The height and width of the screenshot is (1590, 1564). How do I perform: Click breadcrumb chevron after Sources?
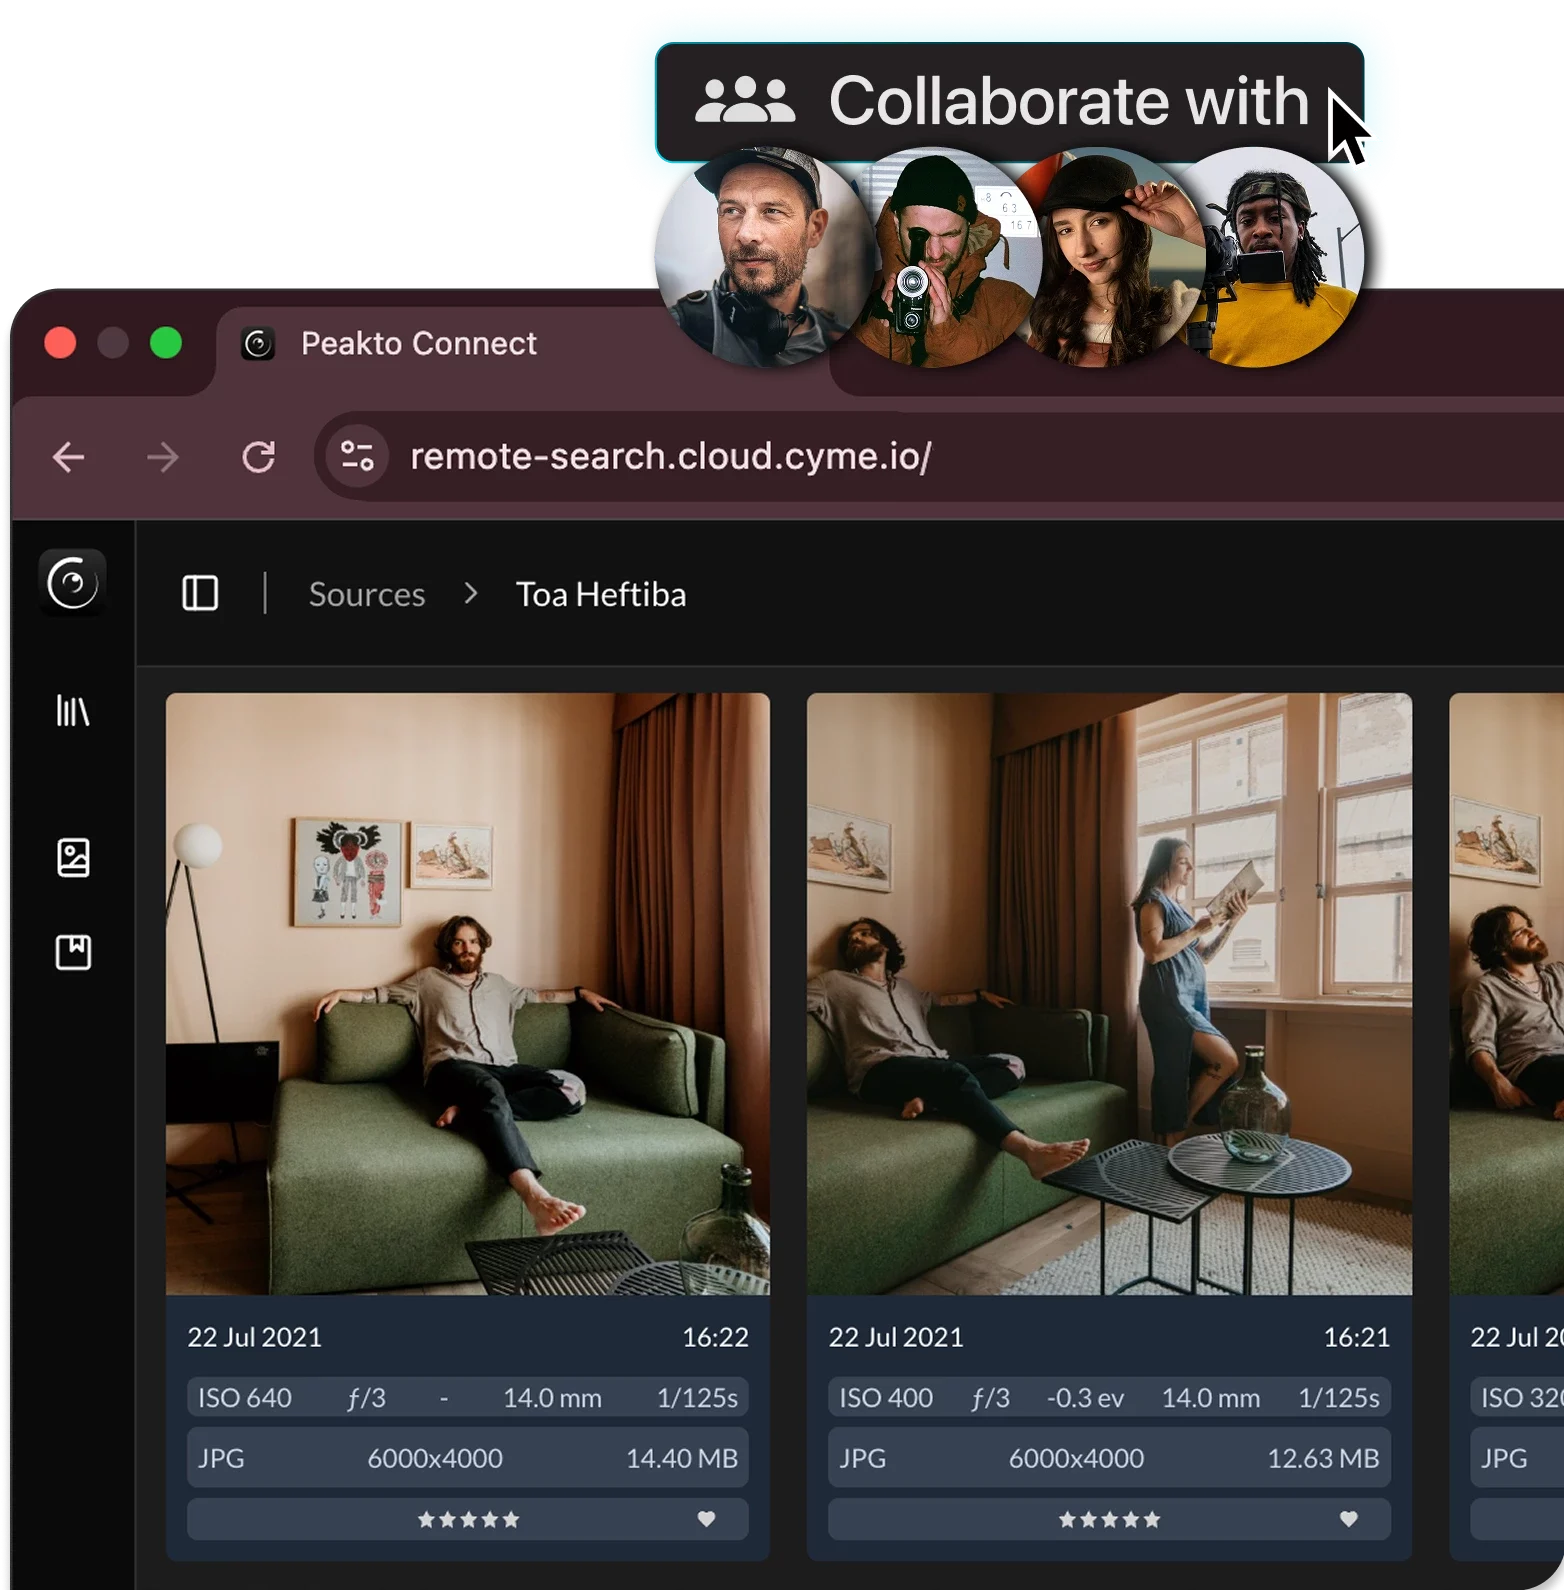(x=471, y=594)
